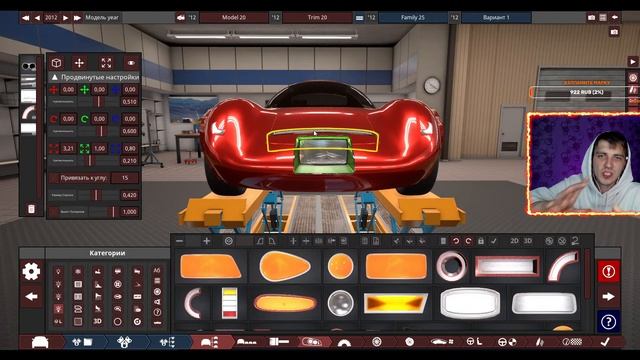Viewport: 640px width, 360px height.
Task: Choose chrome round lens fixture
Action: (x=340, y=303)
